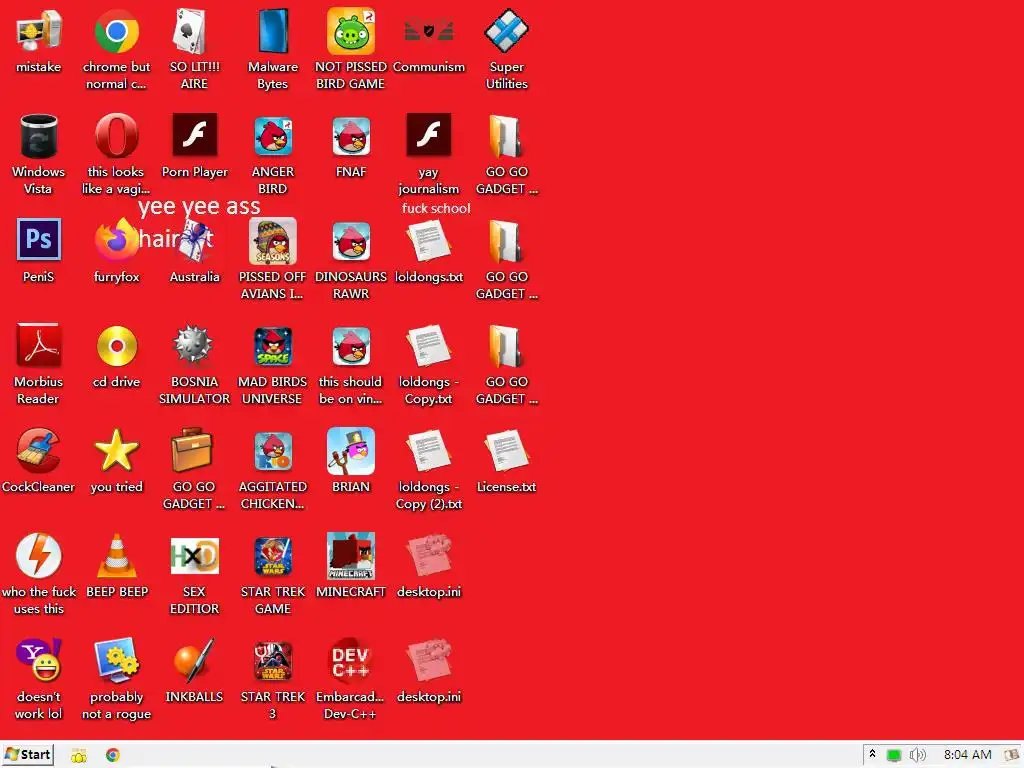Open the 'mistake' computer icon

pos(39,31)
